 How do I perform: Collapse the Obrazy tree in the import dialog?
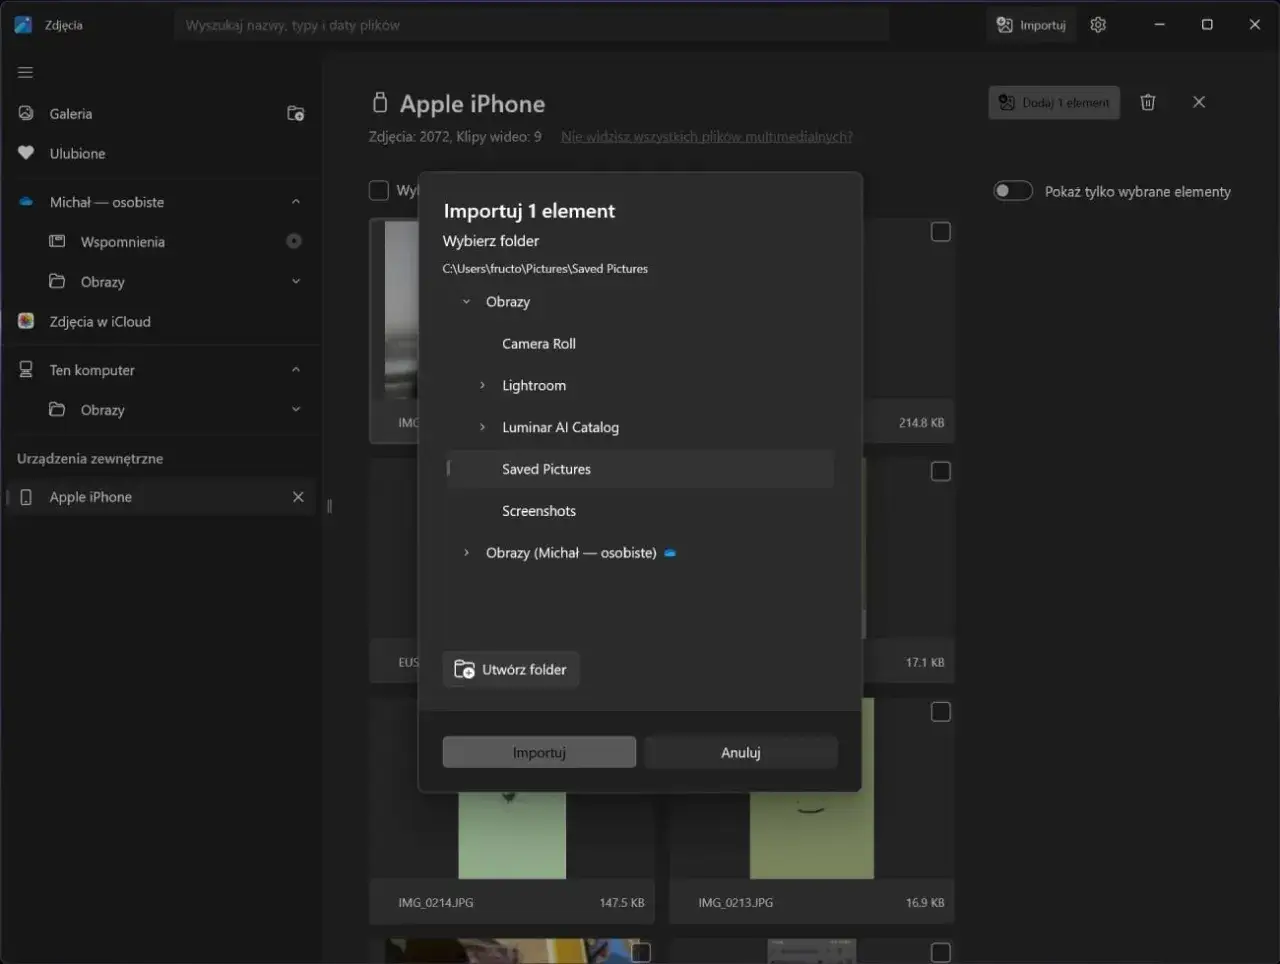(x=465, y=301)
